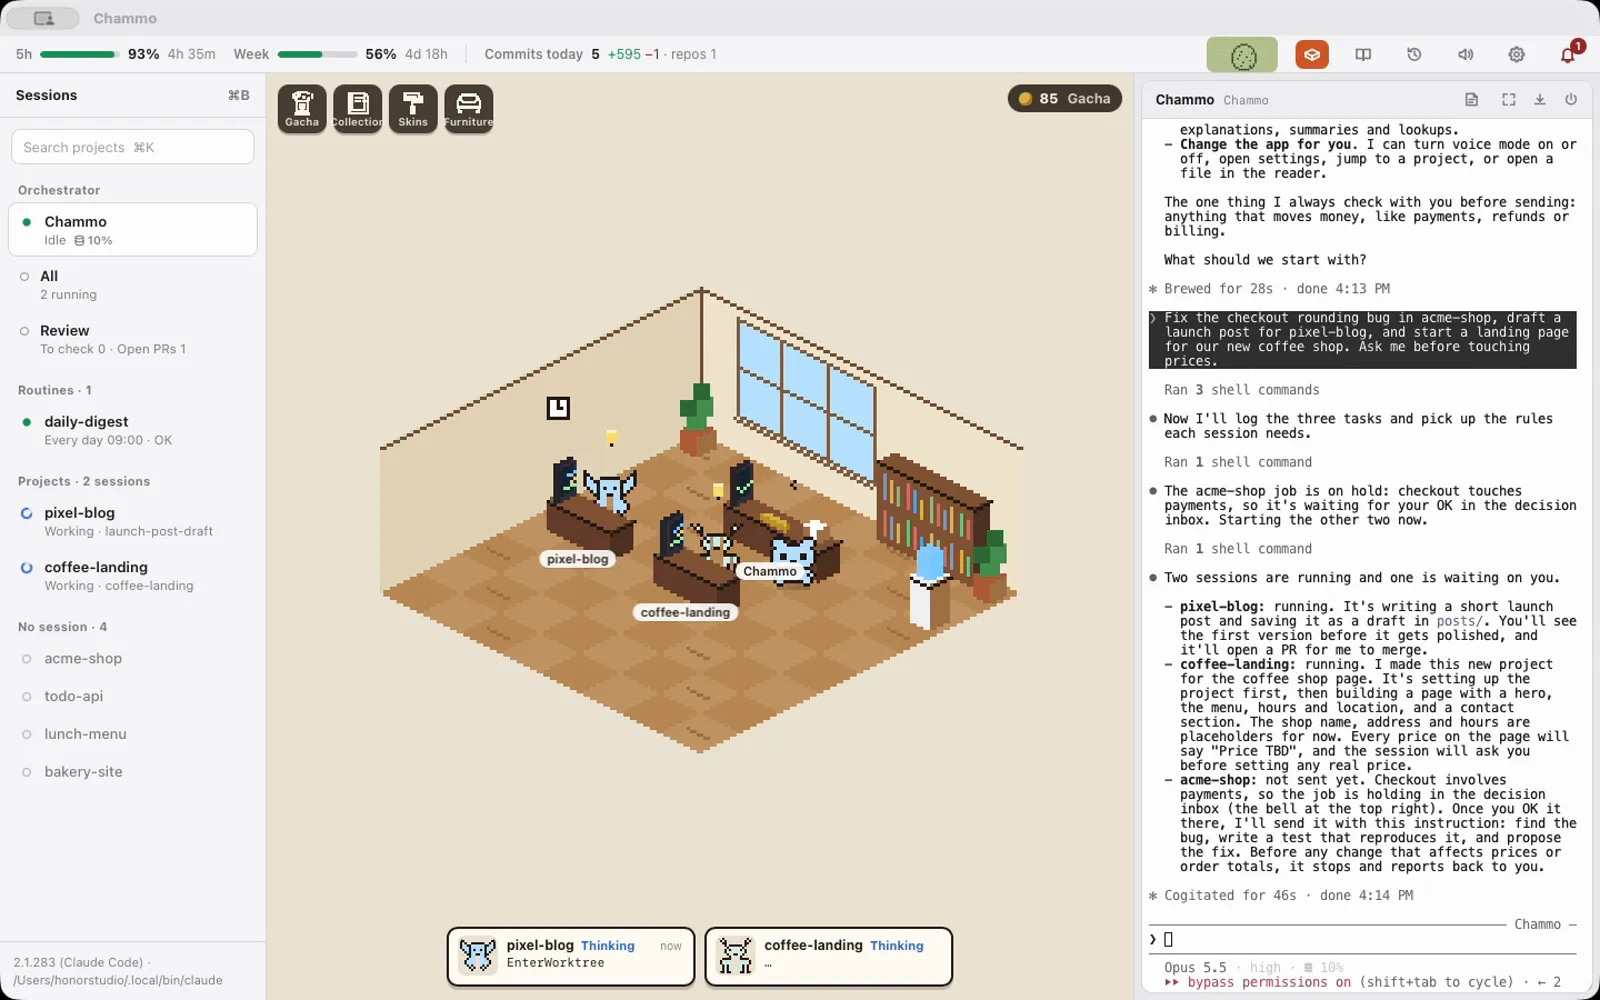1600x1000 pixels.
Task: Click the terminal prompt input line
Action: tap(1362, 939)
